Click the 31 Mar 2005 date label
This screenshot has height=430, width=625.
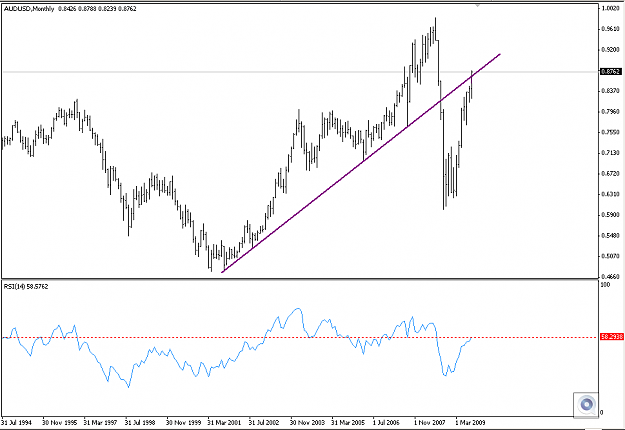click(348, 422)
